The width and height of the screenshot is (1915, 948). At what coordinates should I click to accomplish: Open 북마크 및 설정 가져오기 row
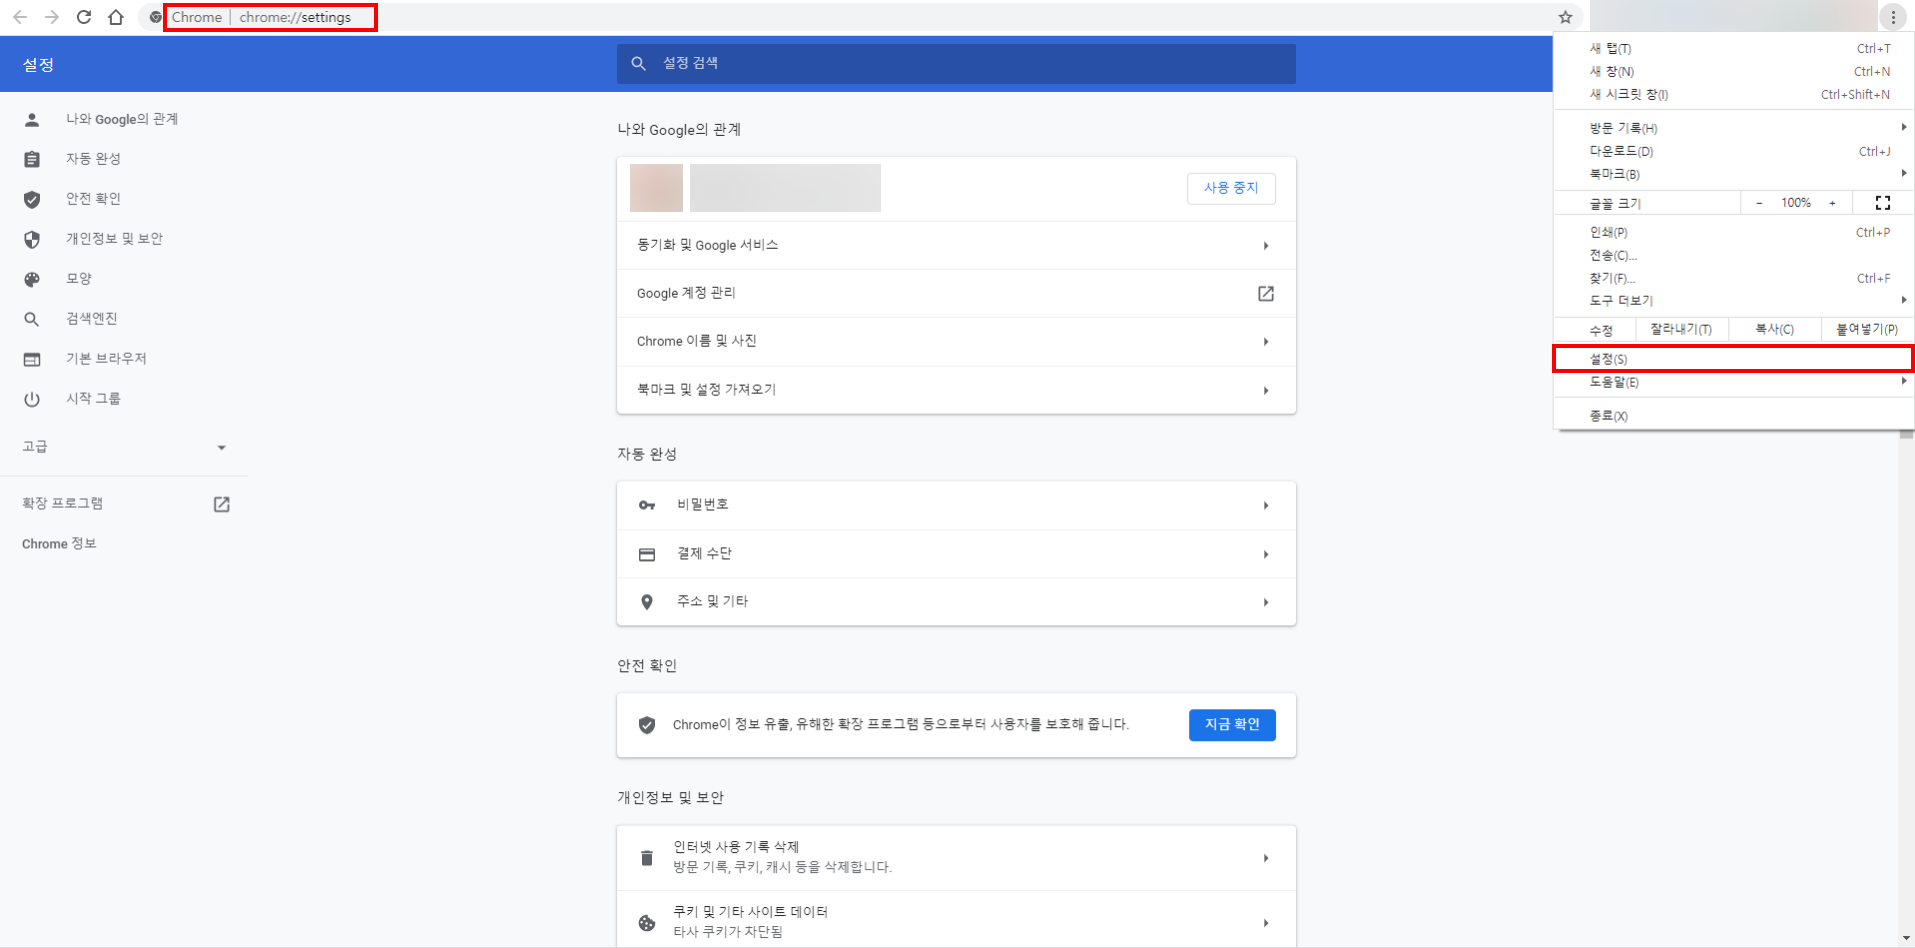pyautogui.click(x=956, y=390)
